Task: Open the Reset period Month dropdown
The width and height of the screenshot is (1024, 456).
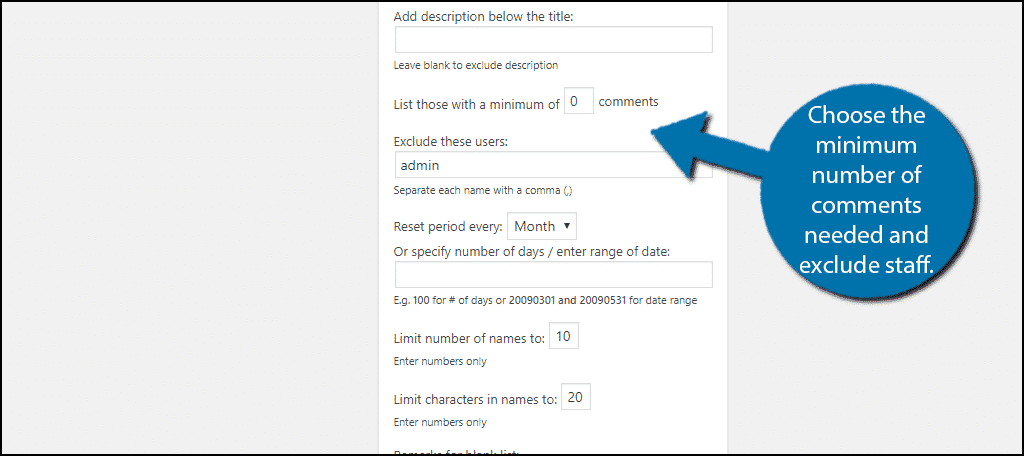Action: (x=542, y=226)
